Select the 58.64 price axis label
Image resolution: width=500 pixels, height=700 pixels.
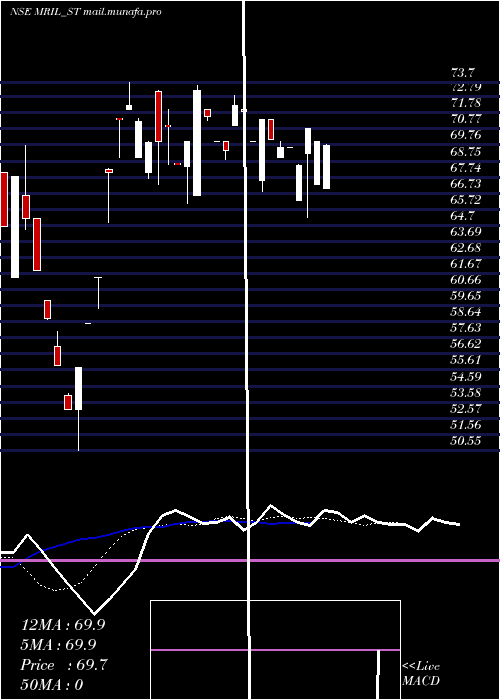click(x=466, y=312)
